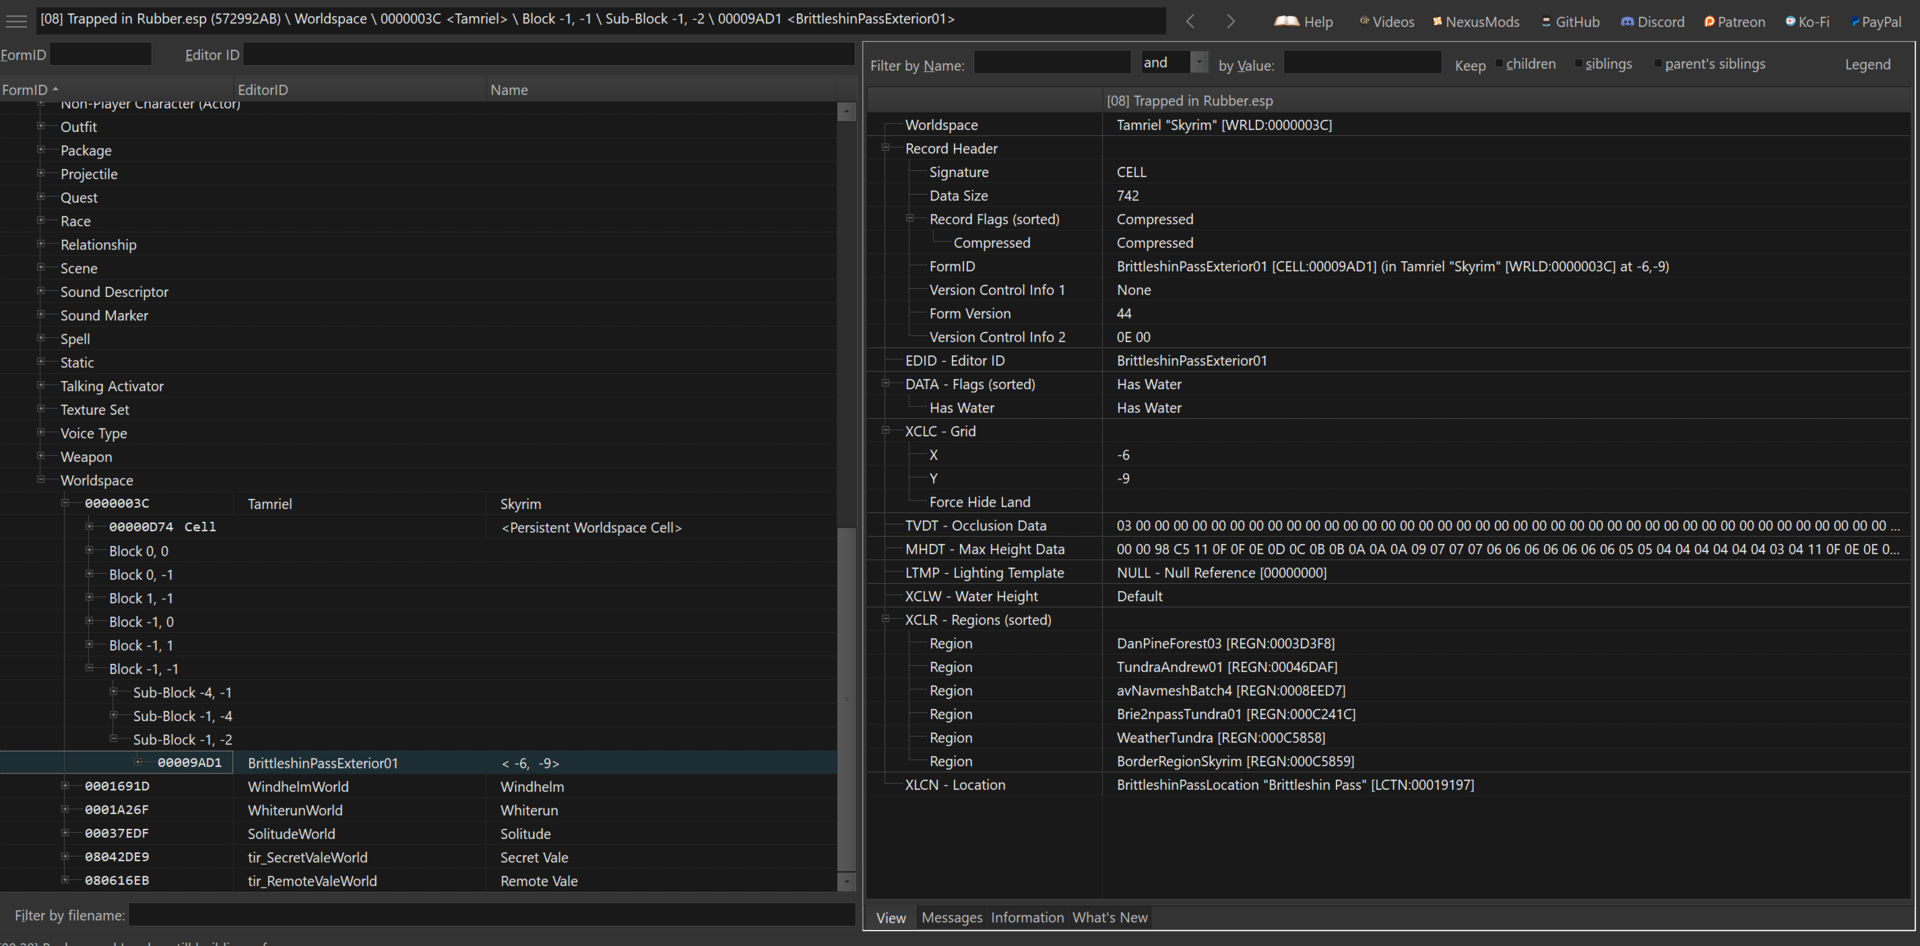Visit the NexusMods page

[x=1476, y=21]
